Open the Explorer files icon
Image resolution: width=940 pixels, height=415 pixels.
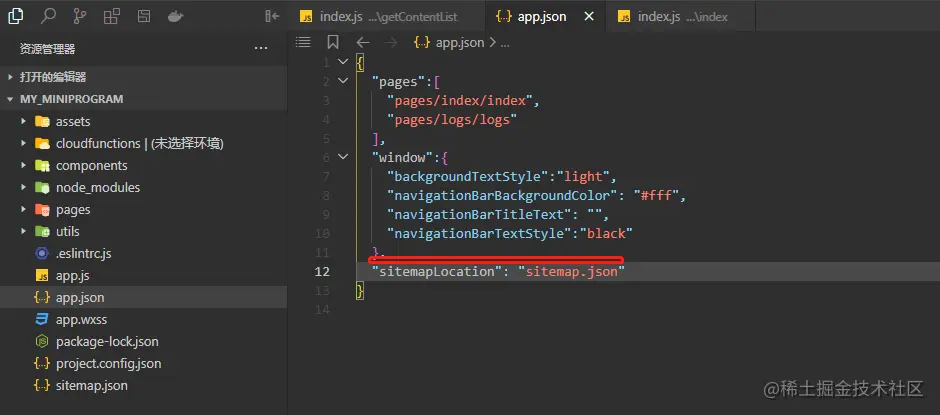click(16, 16)
